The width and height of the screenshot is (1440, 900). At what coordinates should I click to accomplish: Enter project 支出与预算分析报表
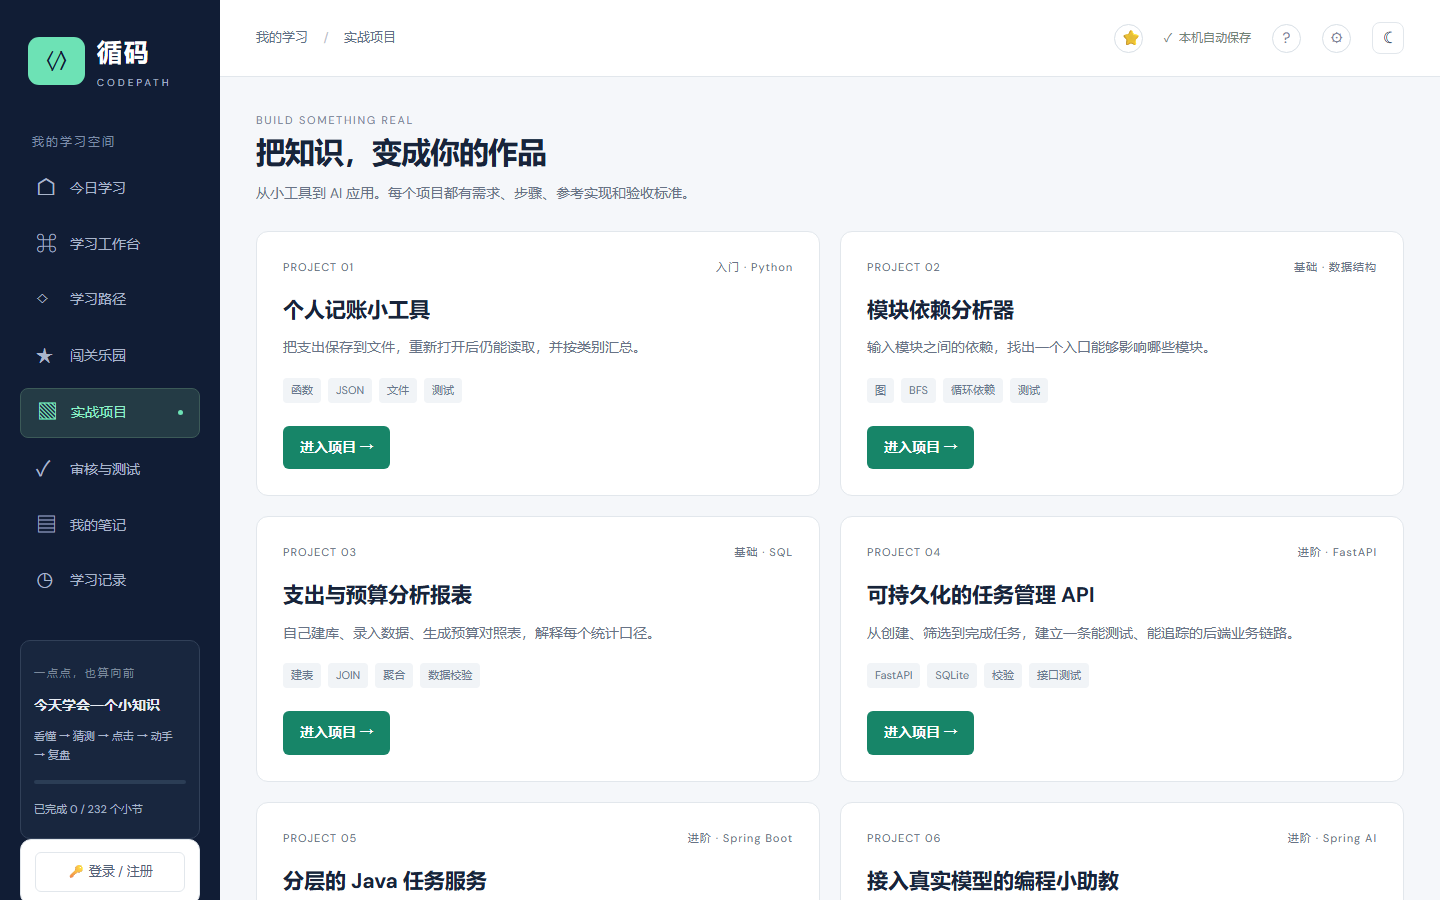(336, 733)
